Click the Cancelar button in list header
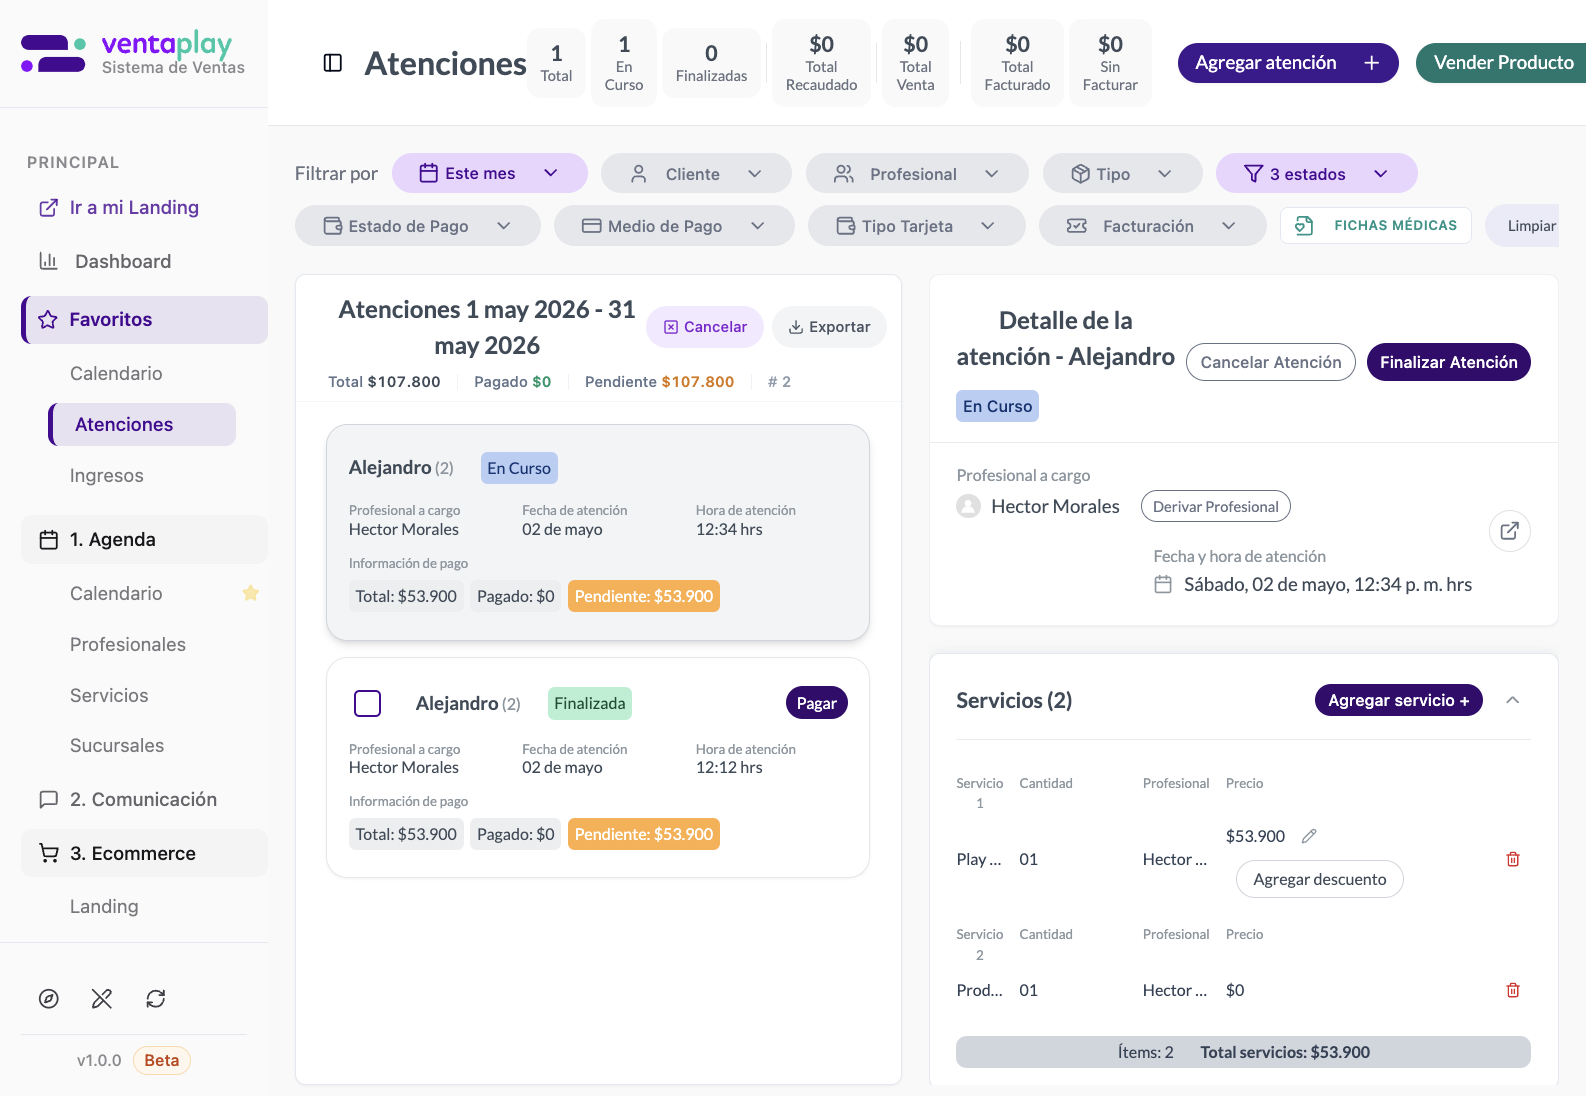 tap(705, 327)
